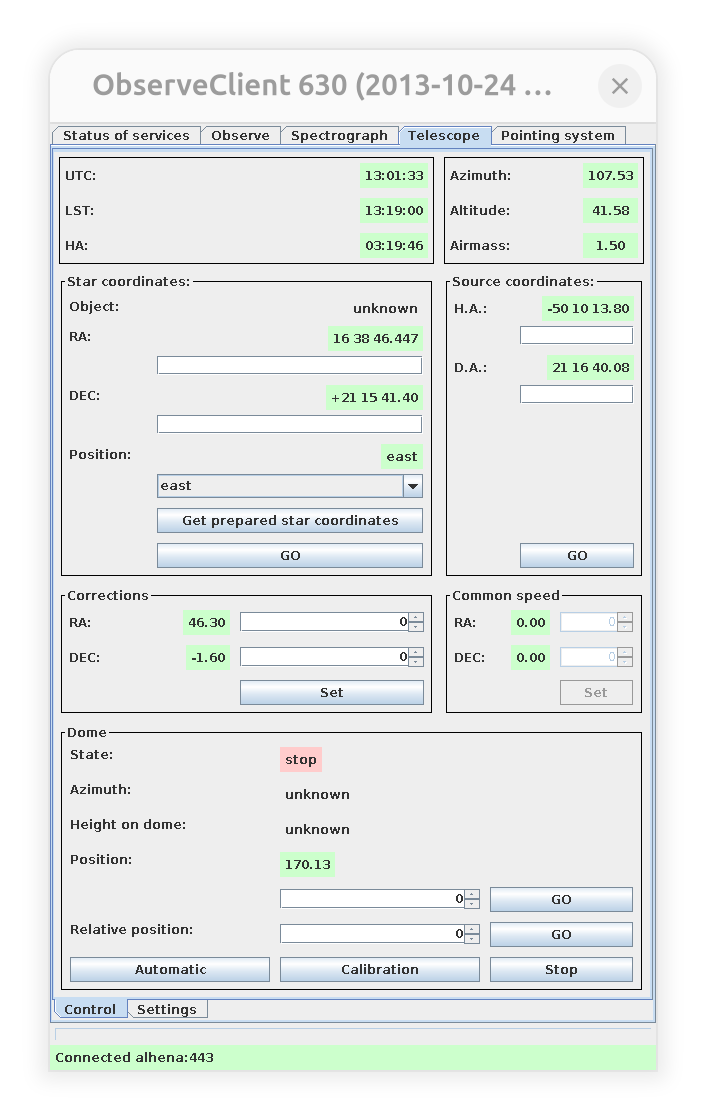This screenshot has width=706, height=1120.
Task: Click the LST value 13:19:00
Action: coord(394,211)
